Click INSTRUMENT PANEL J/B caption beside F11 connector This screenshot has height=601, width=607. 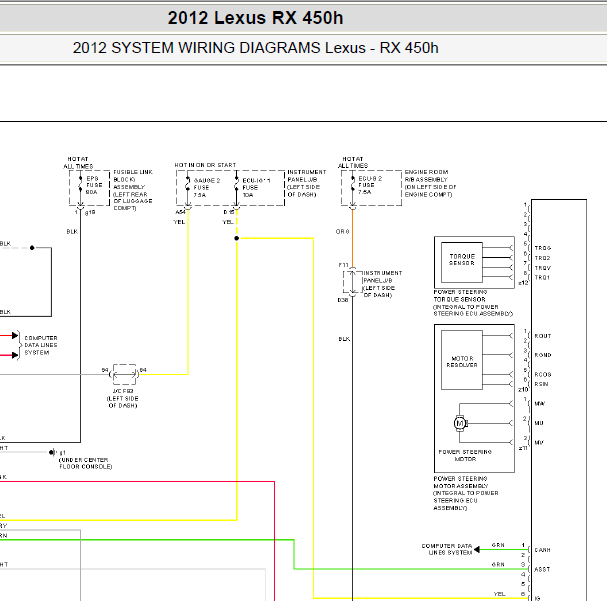tap(382, 284)
